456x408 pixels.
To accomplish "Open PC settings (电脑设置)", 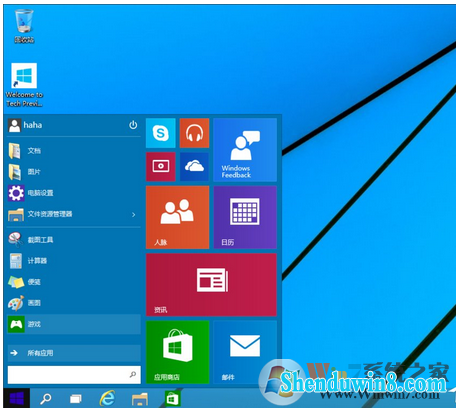I will pyautogui.click(x=74, y=193).
